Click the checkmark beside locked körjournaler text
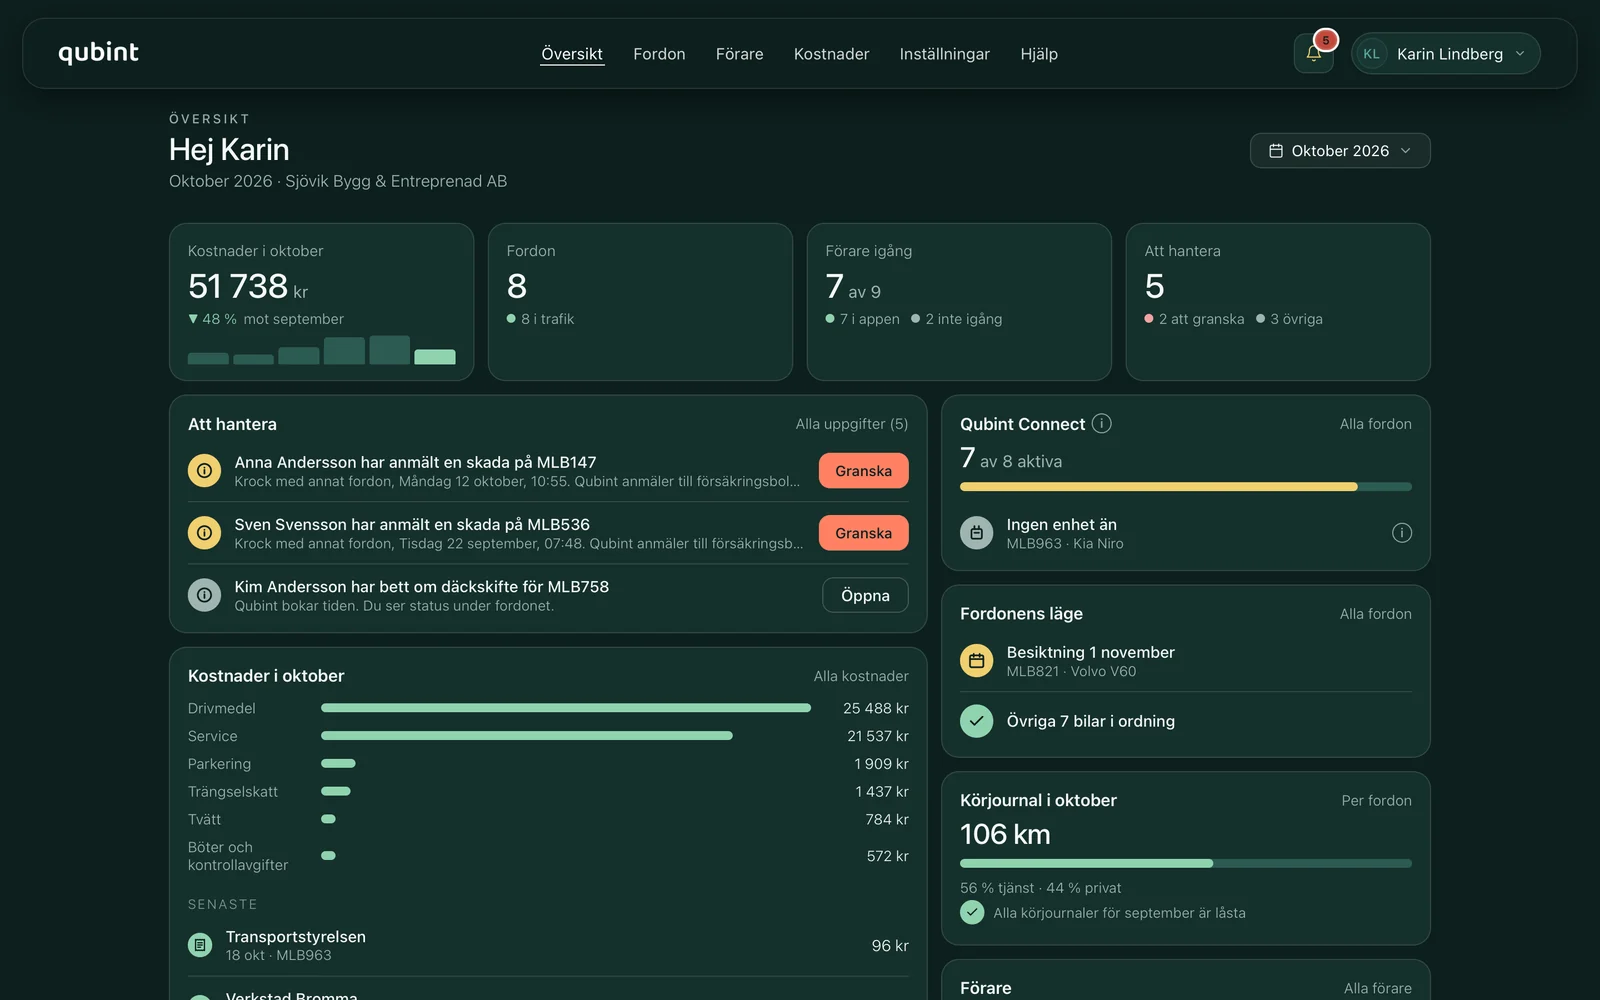The height and width of the screenshot is (1000, 1600). 972,912
